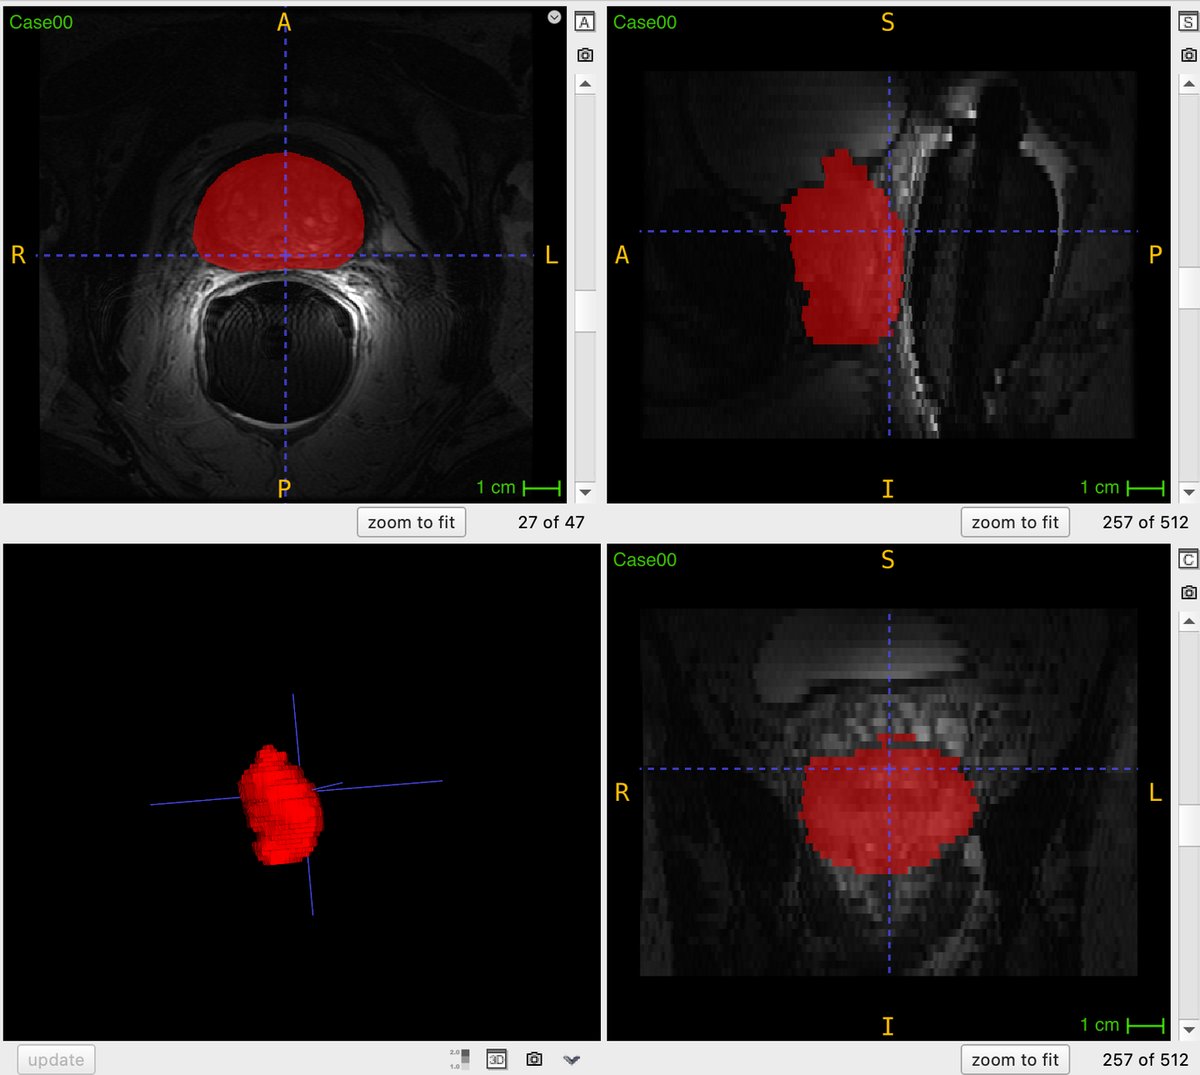Click zoom to fit under the sagittal view
1200x1075 pixels.
(x=1015, y=522)
